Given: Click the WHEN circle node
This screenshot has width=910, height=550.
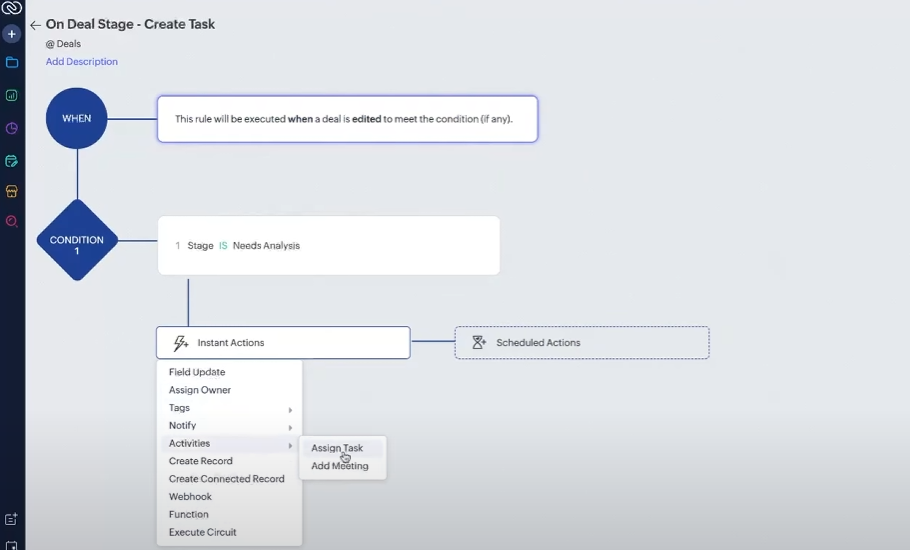Looking at the screenshot, I should (77, 118).
